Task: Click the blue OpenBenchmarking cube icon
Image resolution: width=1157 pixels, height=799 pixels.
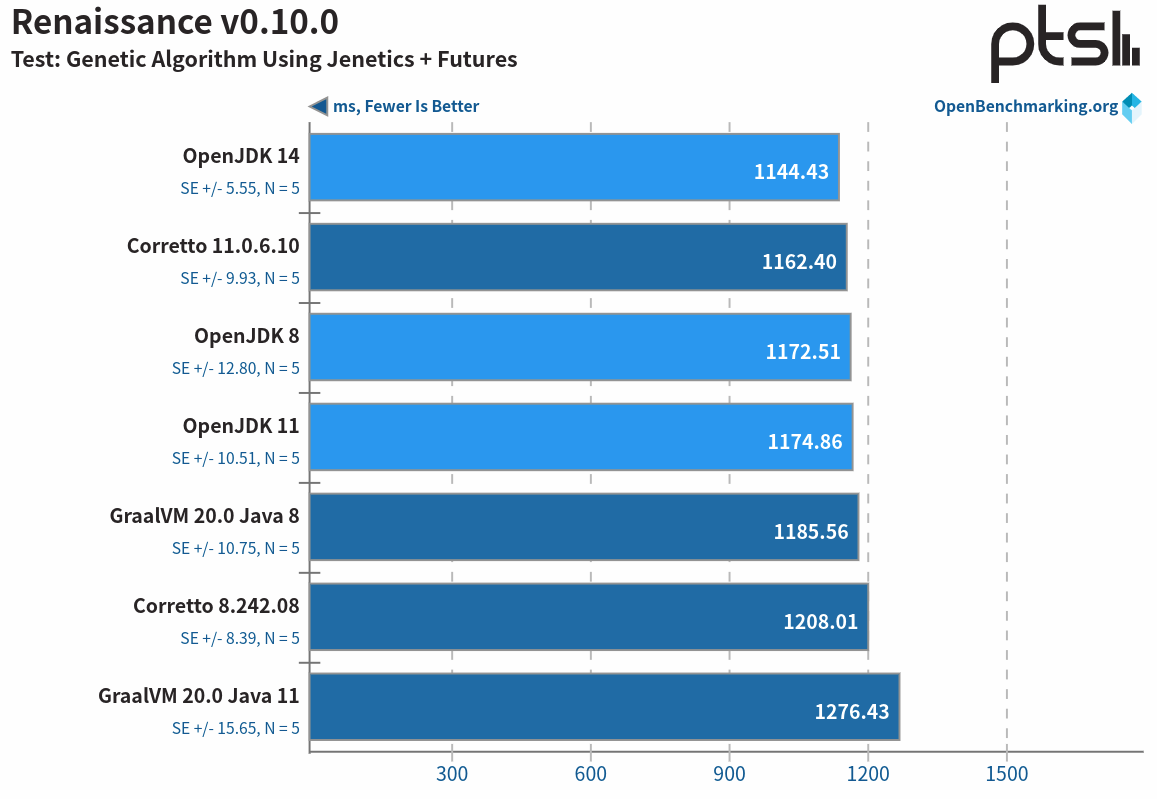Action: [1131, 107]
